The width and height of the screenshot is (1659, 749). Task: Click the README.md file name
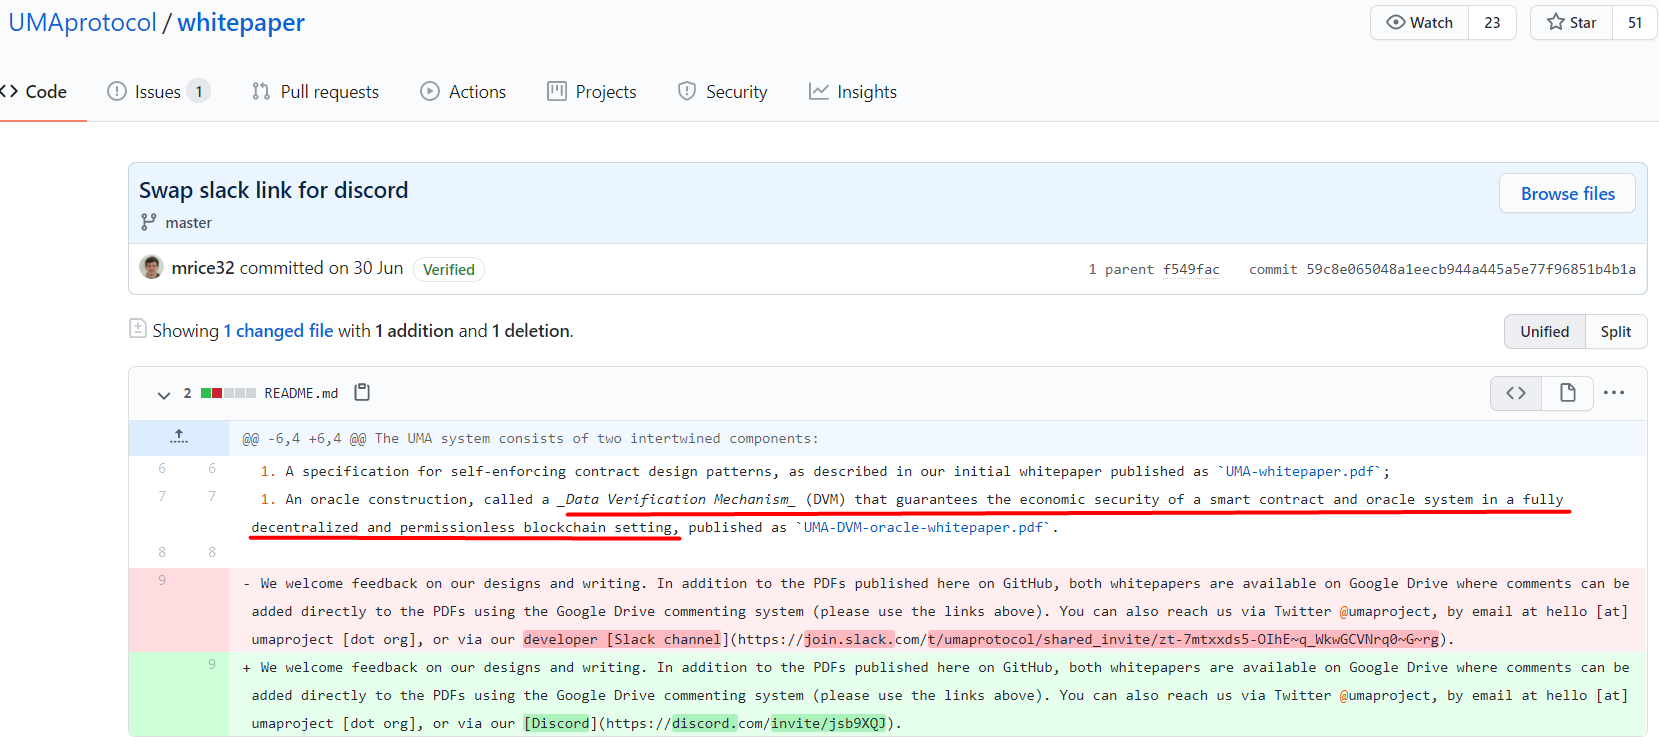pos(301,393)
